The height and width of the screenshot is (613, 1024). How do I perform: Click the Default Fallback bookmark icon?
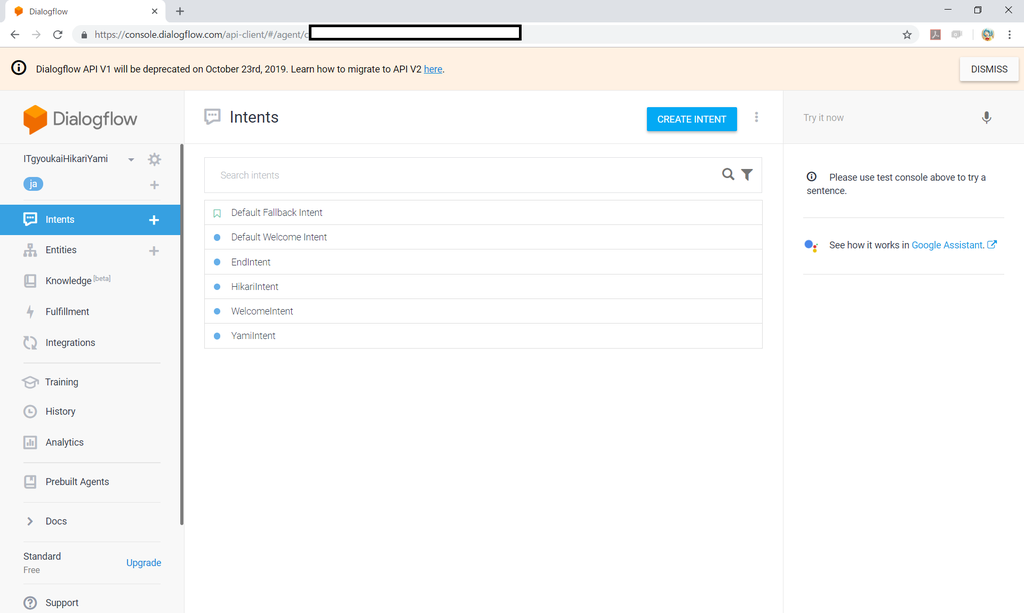[217, 213]
